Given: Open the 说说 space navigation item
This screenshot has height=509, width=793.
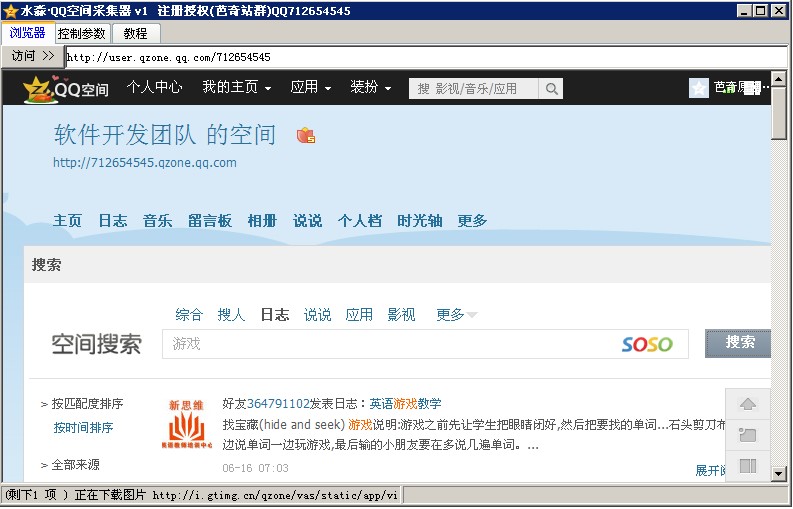Looking at the screenshot, I should point(307,221).
